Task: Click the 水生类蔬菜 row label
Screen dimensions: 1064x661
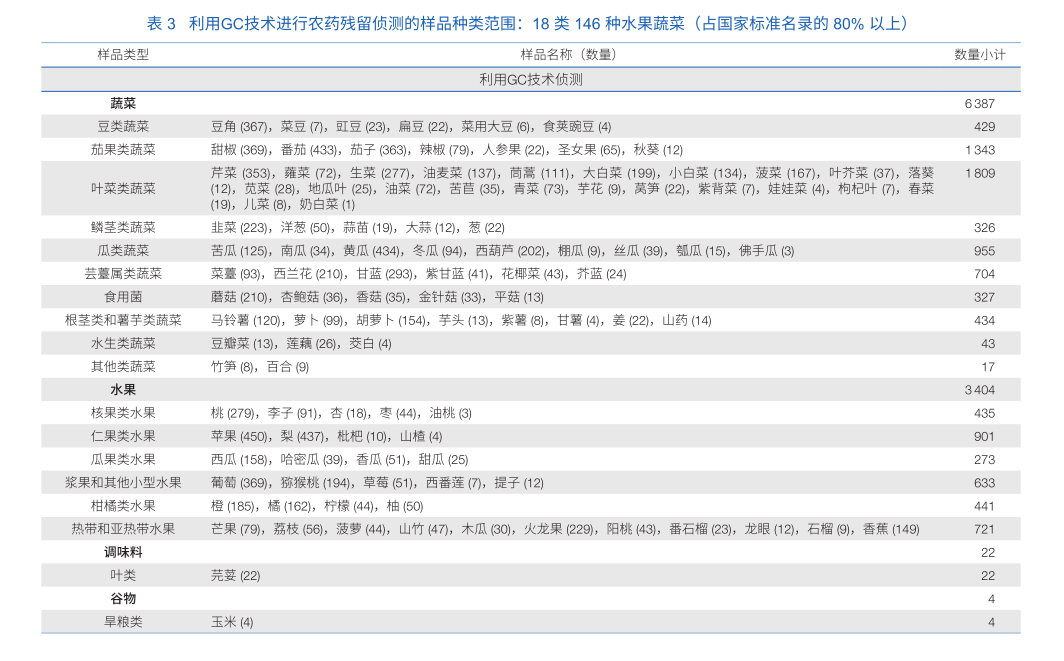Action: click(122, 343)
